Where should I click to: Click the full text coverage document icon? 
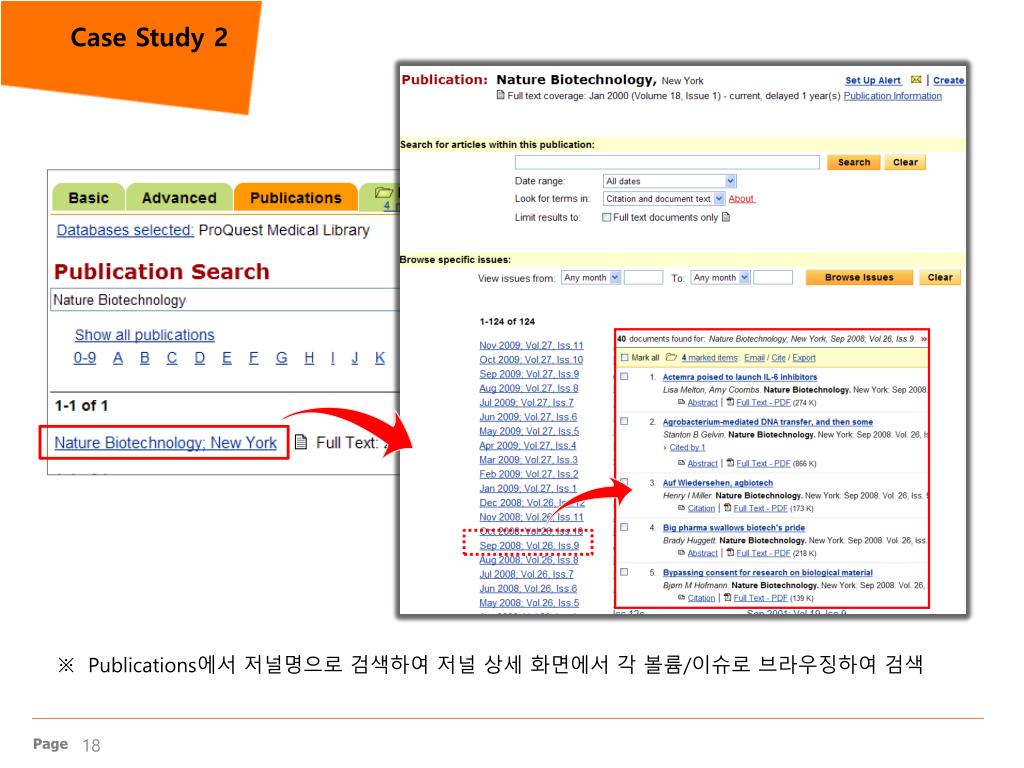(x=501, y=95)
